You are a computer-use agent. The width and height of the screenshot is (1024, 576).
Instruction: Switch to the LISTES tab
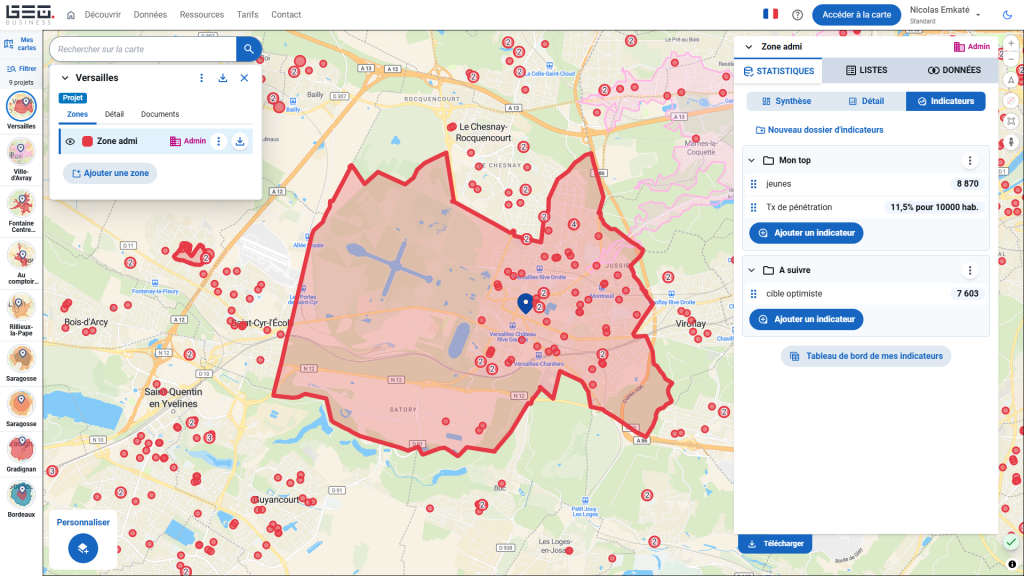866,71
